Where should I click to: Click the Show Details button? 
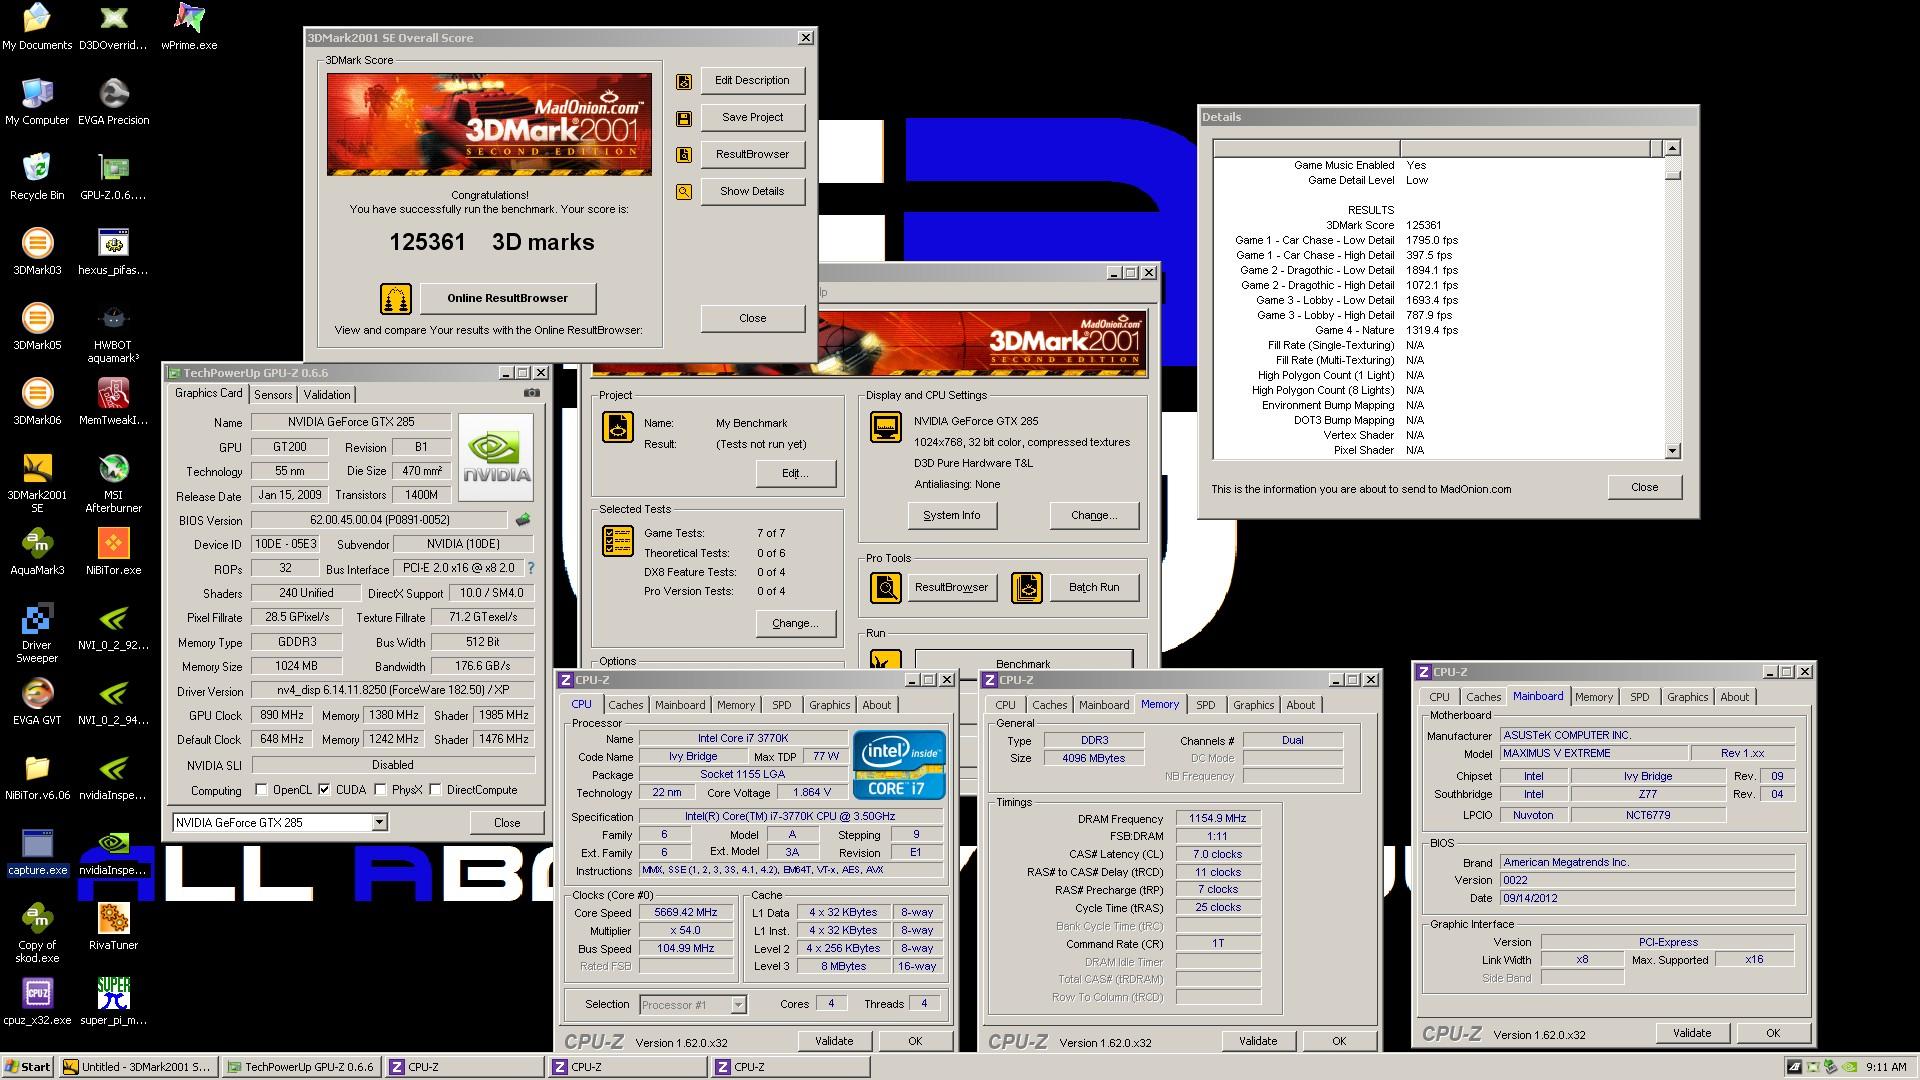(x=752, y=191)
